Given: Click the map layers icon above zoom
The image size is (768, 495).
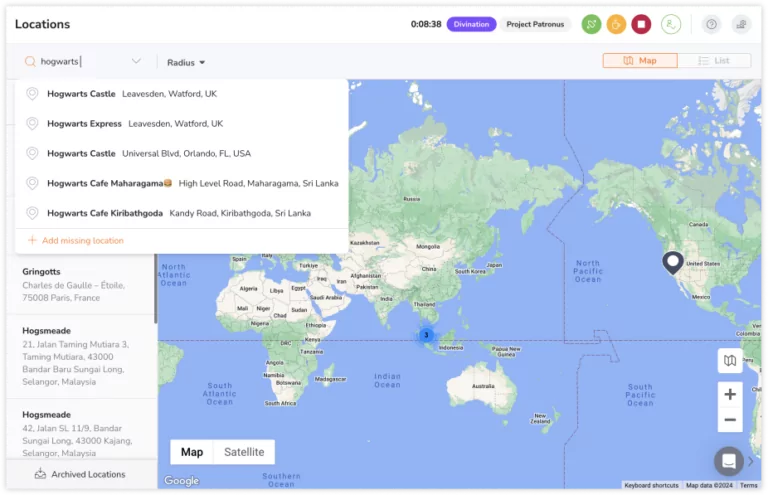Looking at the screenshot, I should pos(730,361).
